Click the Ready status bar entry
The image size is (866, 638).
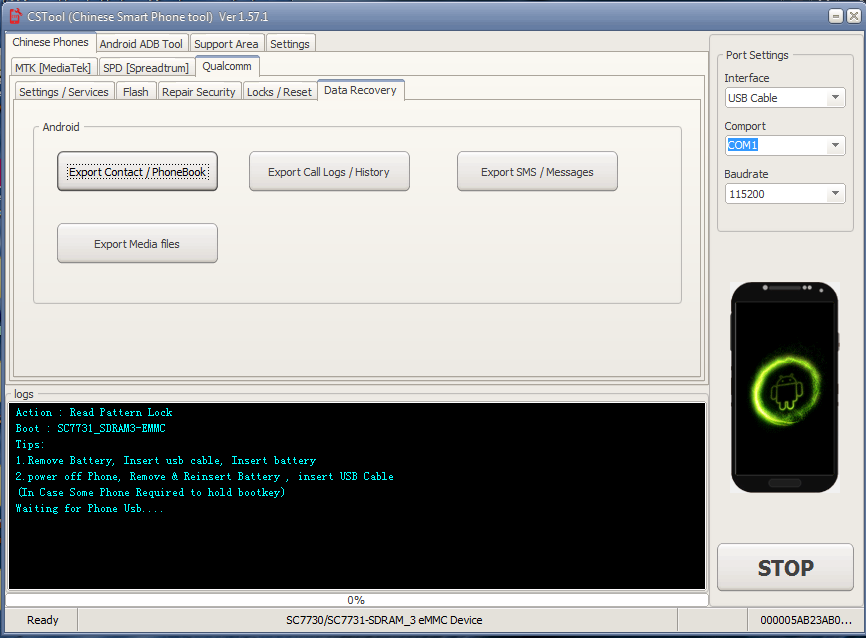point(43,620)
